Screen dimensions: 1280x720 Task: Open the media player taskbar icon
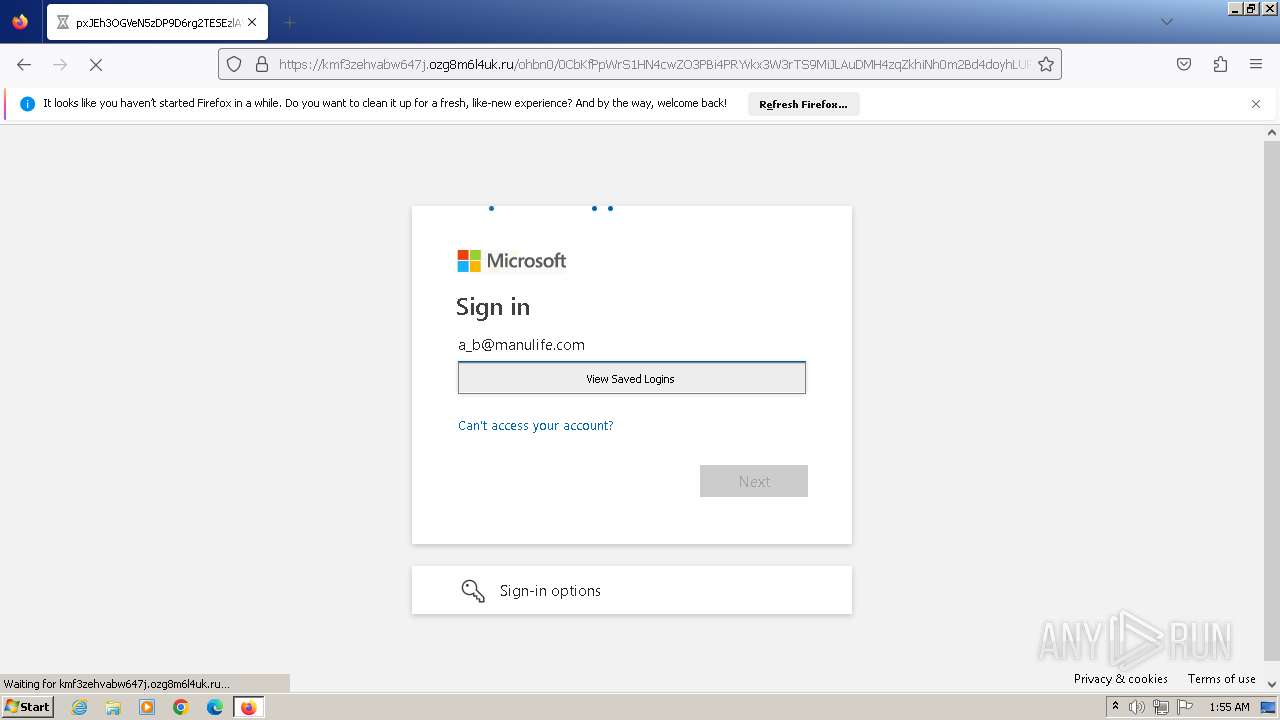[147, 707]
